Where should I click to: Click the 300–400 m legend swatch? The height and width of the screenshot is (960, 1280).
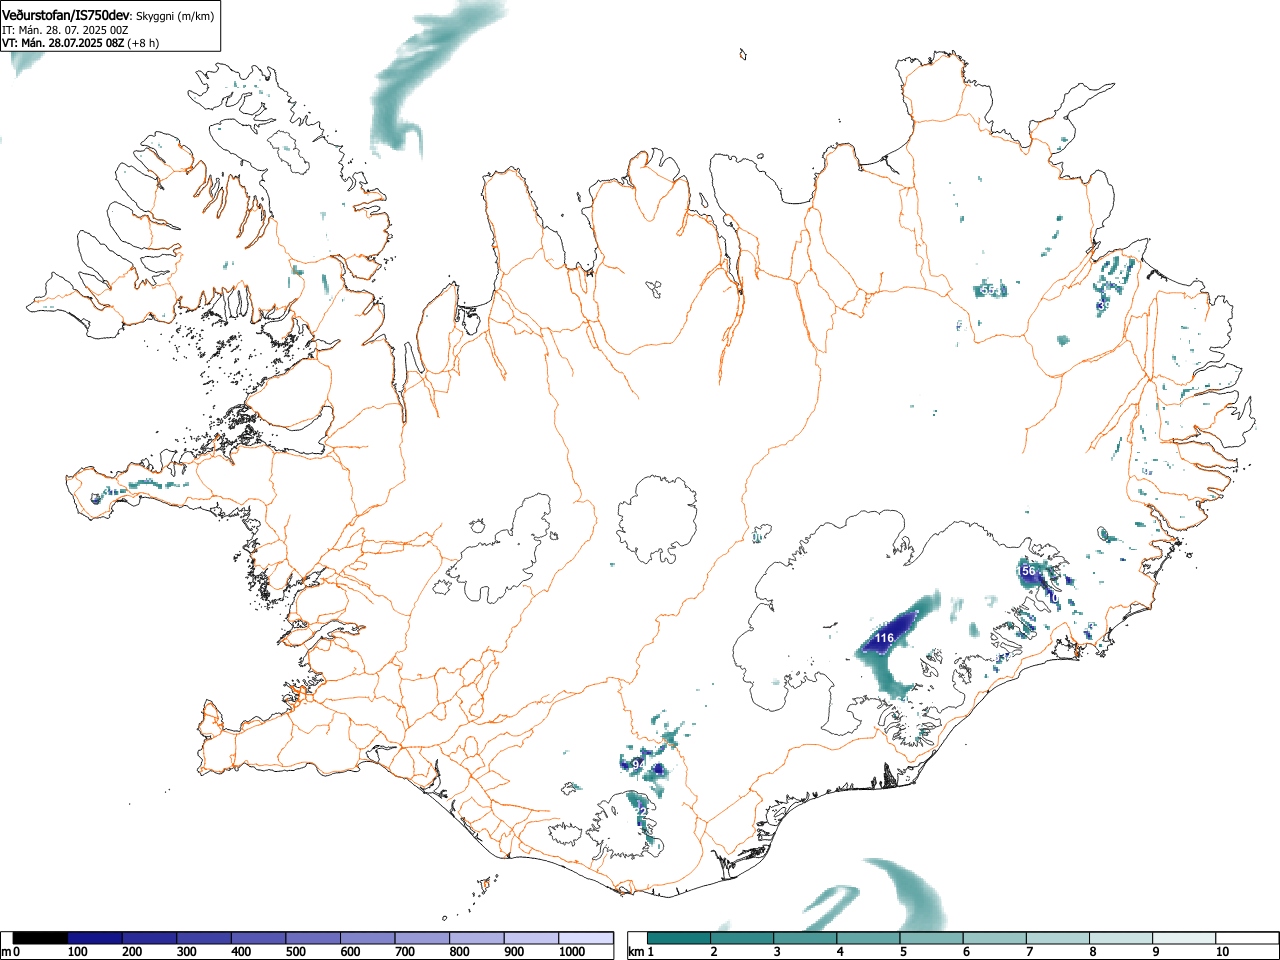pyautogui.click(x=205, y=938)
